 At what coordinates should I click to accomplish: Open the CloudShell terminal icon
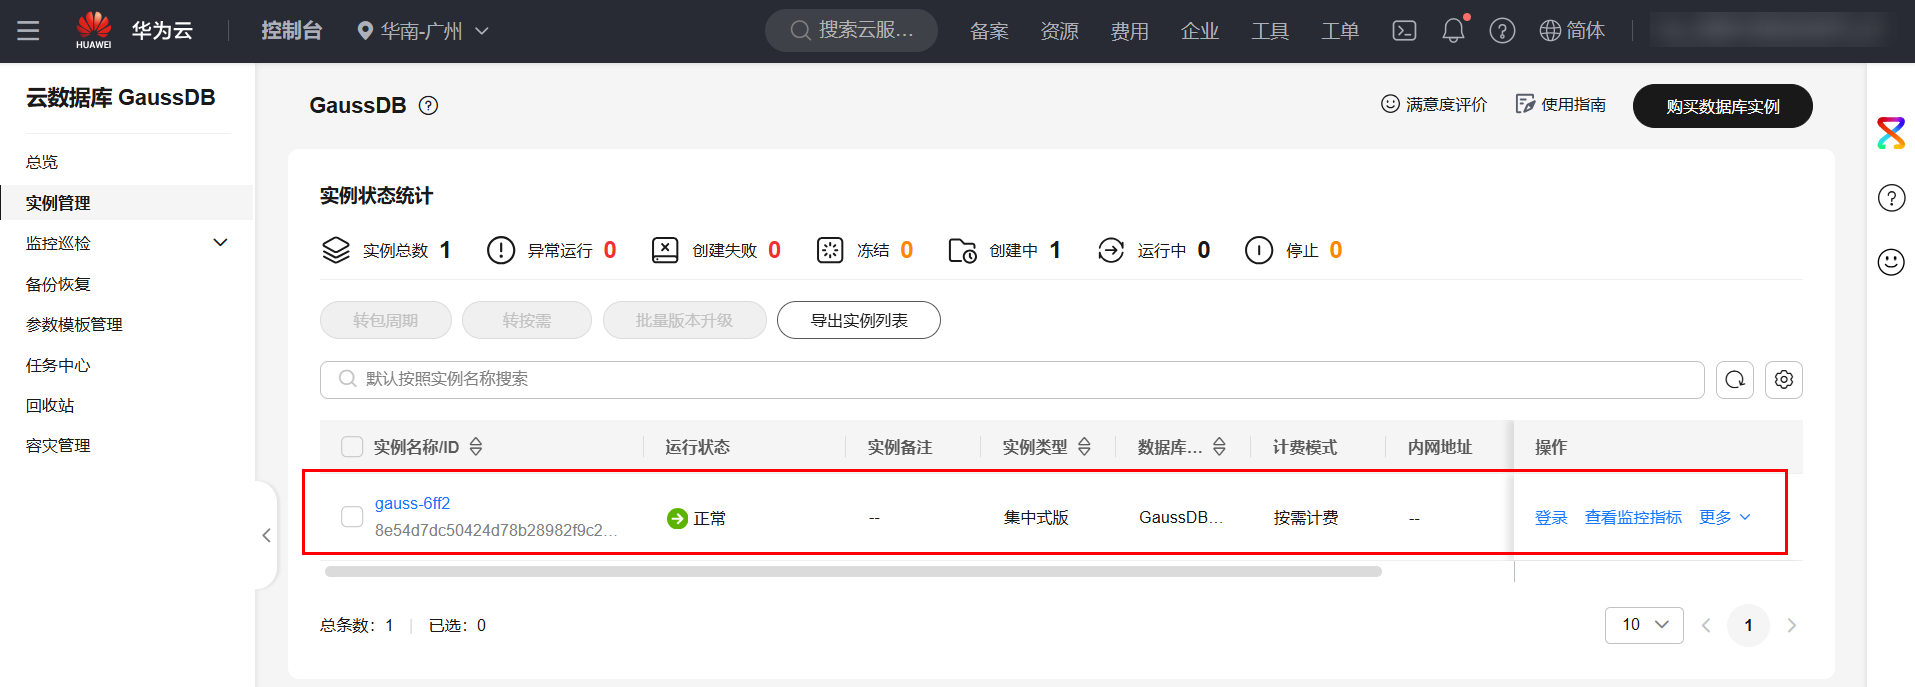point(1404,31)
